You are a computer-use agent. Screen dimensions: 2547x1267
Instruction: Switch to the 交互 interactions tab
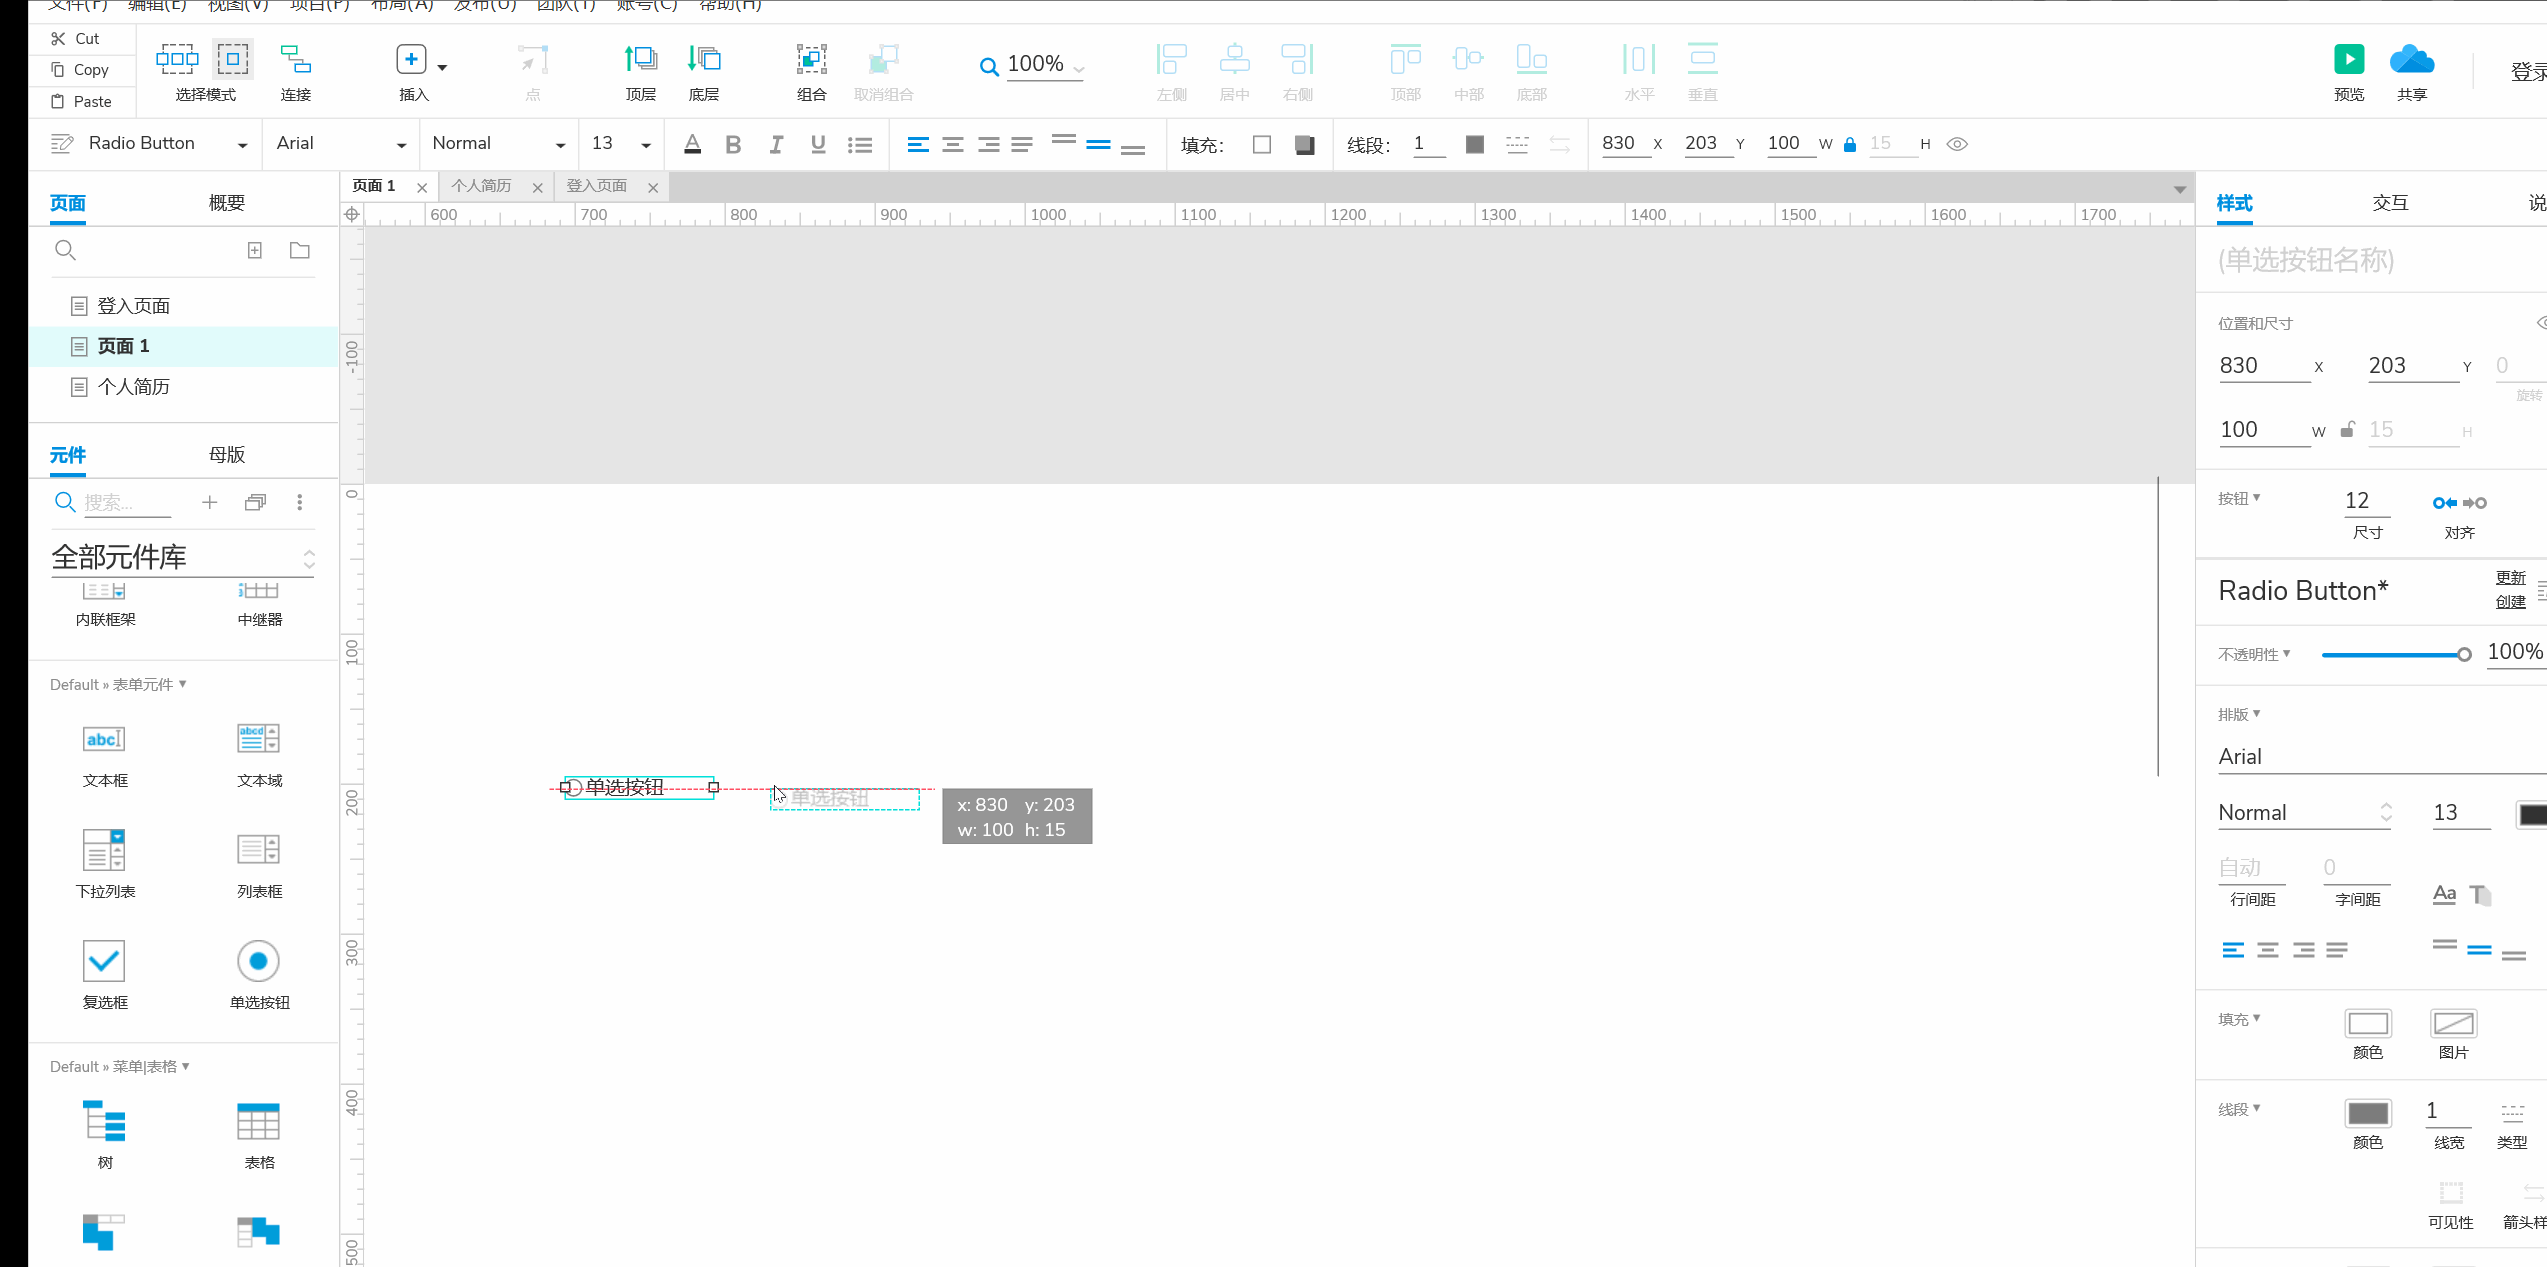[2390, 203]
